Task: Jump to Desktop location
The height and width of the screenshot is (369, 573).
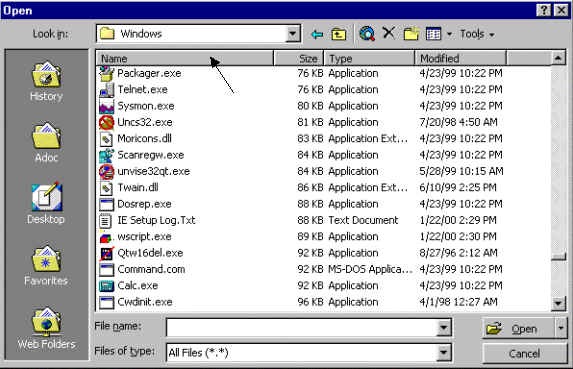Action: click(46, 203)
